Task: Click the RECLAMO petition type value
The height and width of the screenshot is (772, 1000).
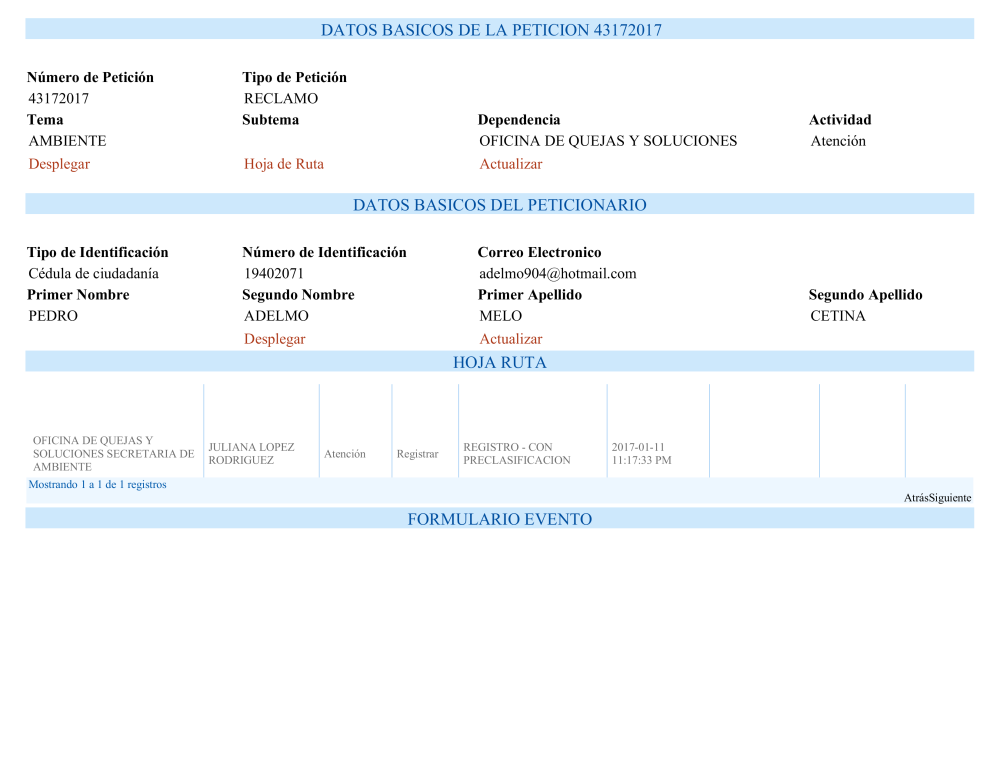Action: (281, 99)
